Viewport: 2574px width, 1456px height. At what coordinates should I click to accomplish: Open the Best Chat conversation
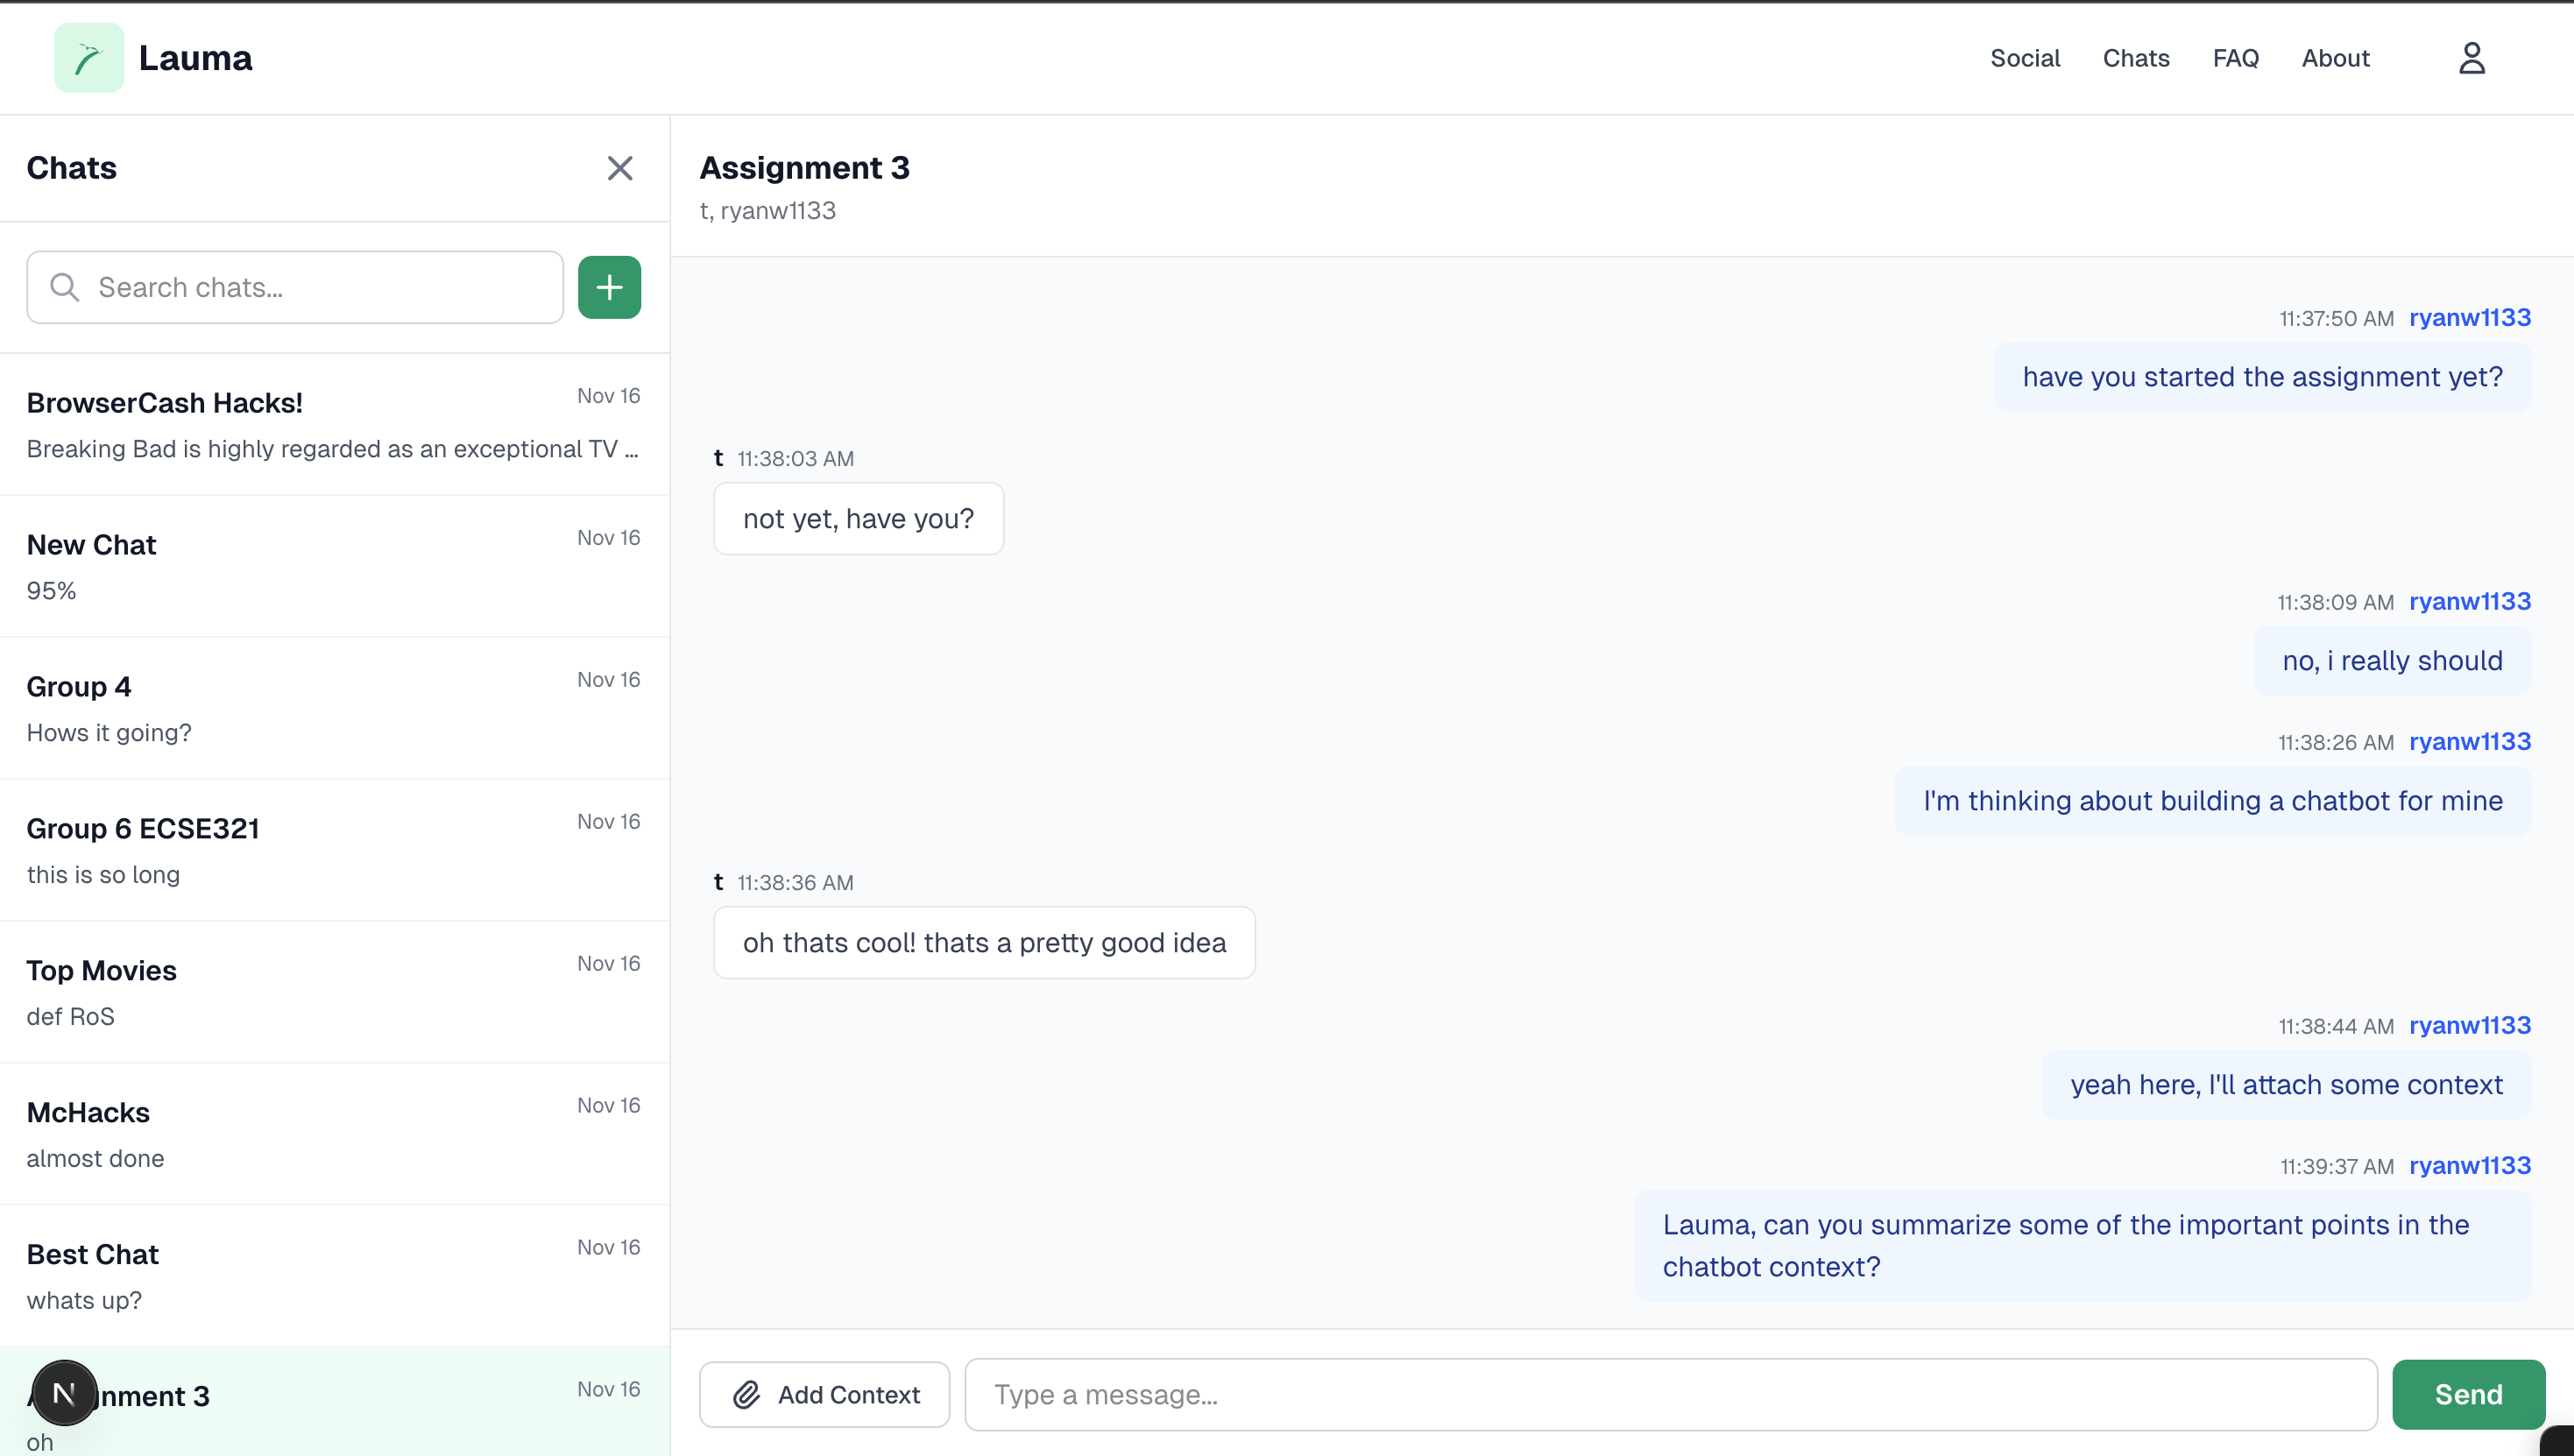click(334, 1276)
